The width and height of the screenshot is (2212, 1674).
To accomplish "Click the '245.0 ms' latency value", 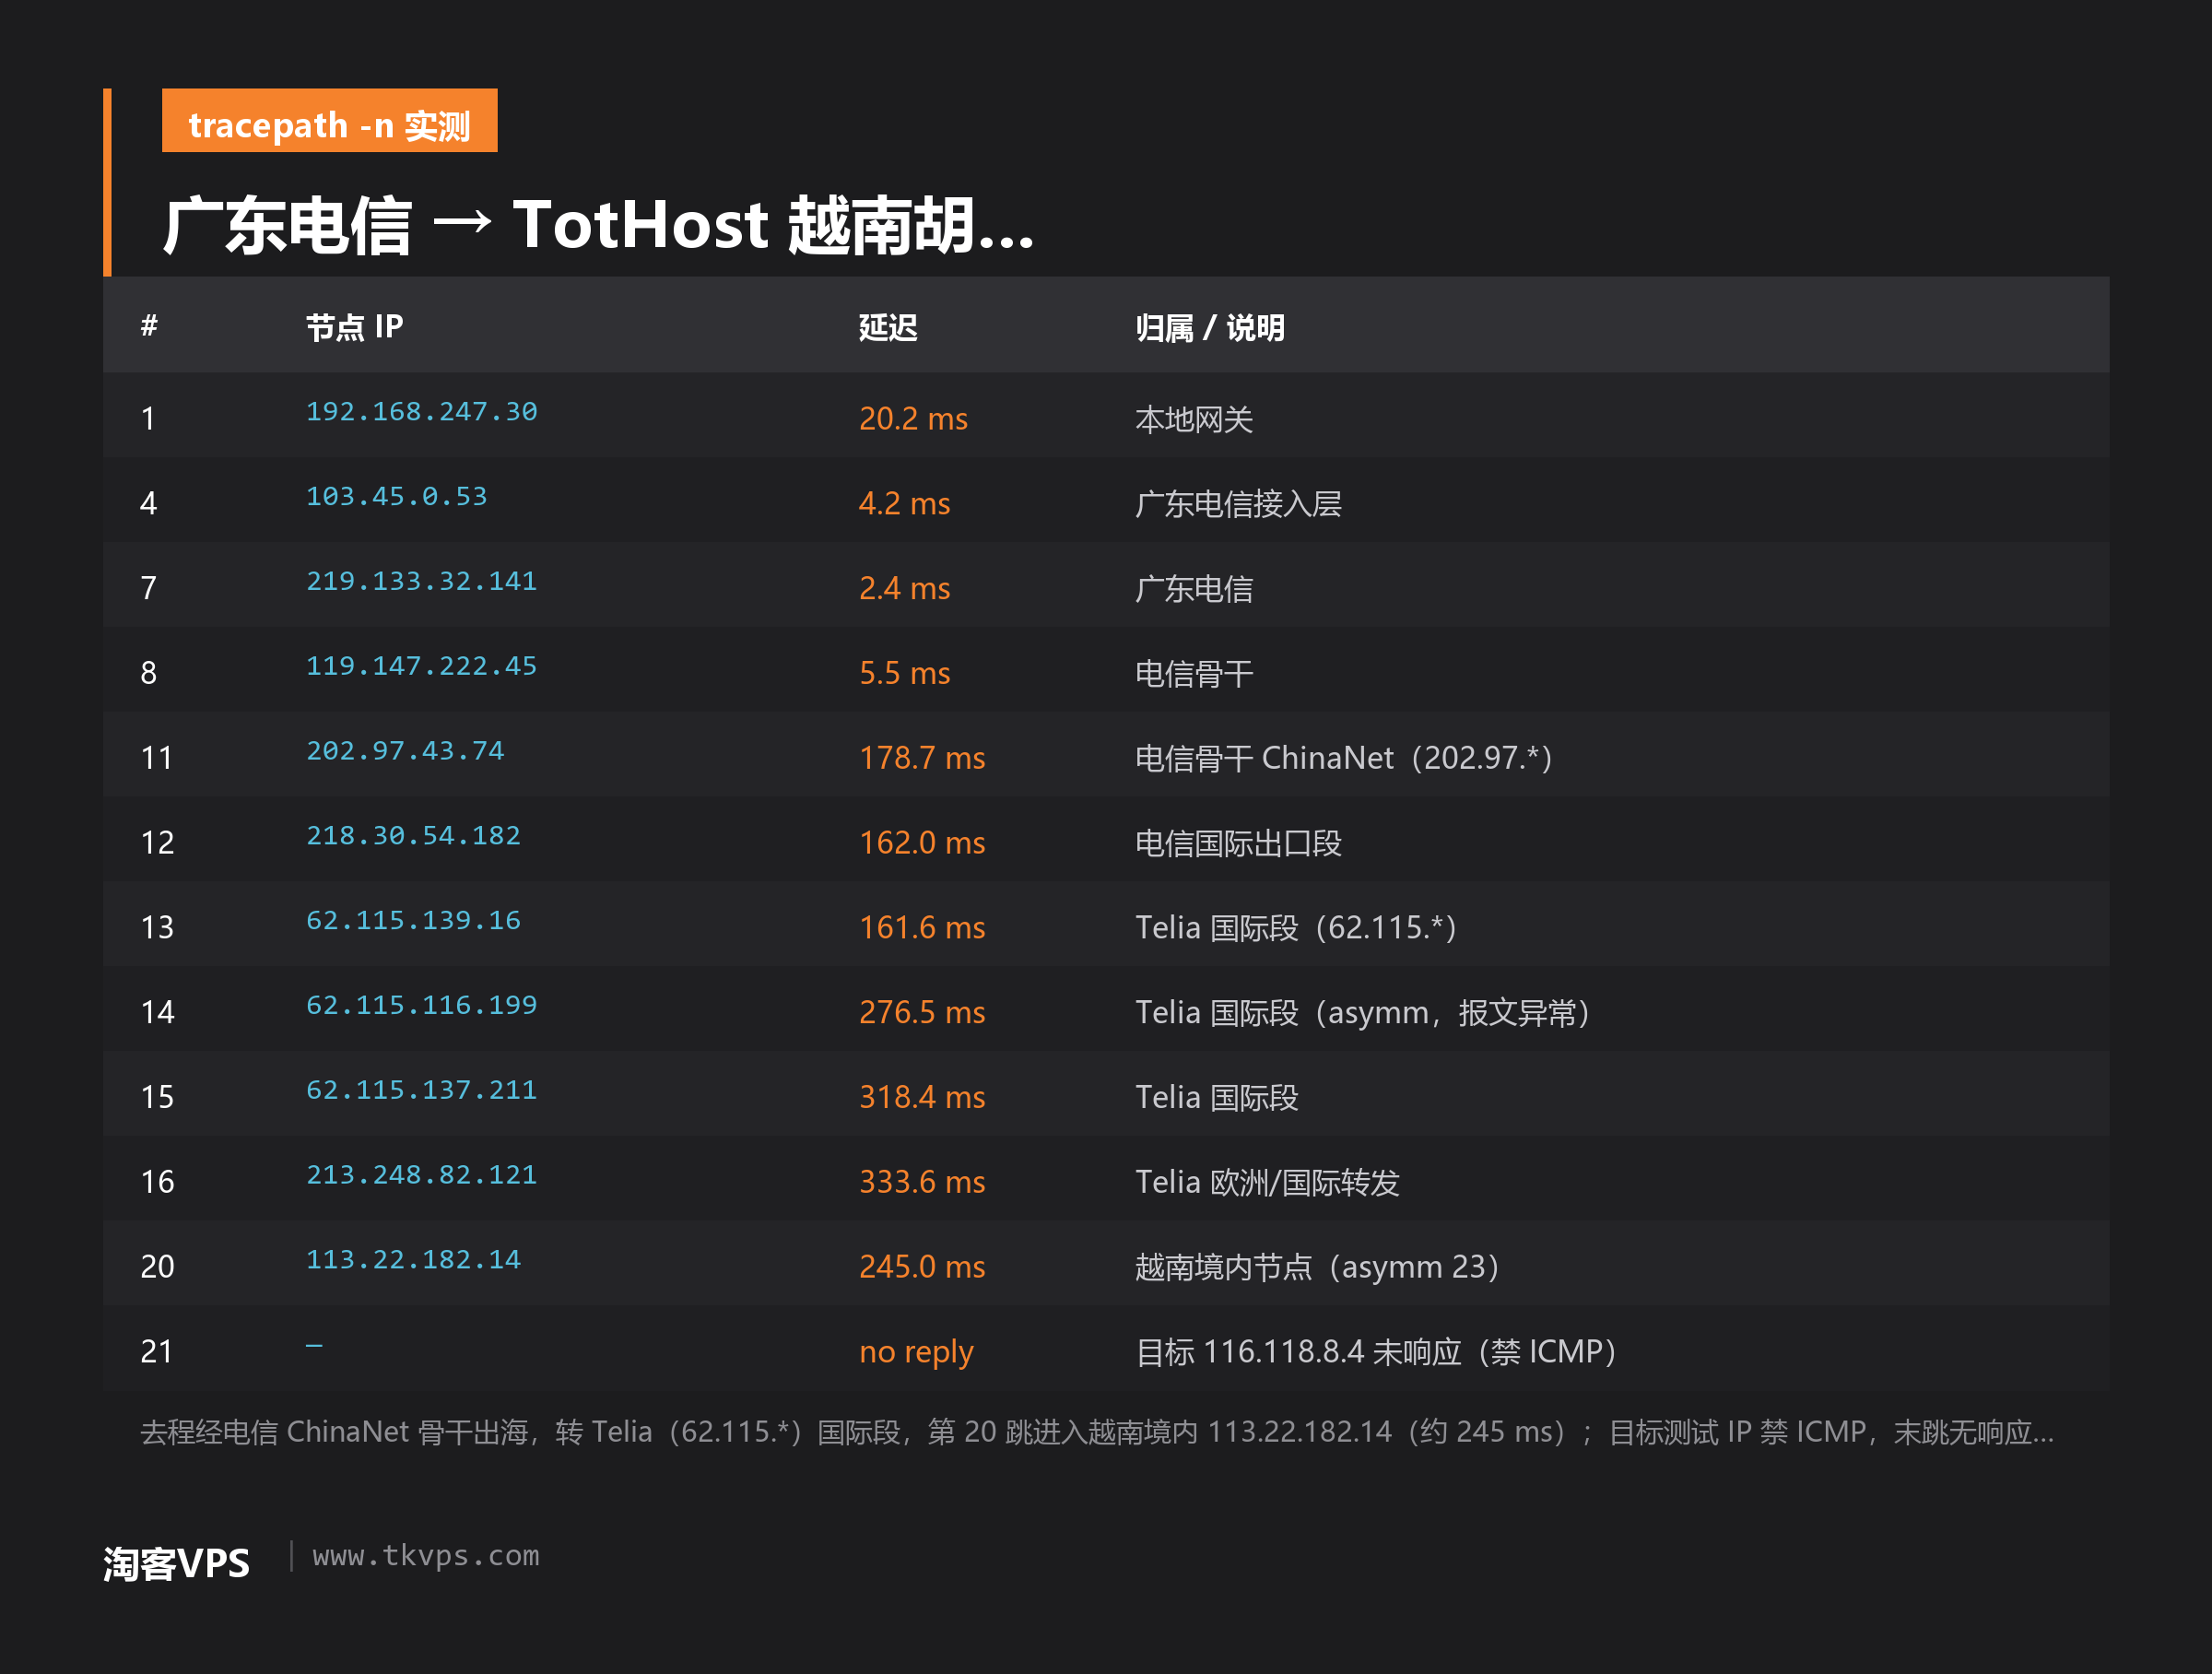I will 922,1268.
